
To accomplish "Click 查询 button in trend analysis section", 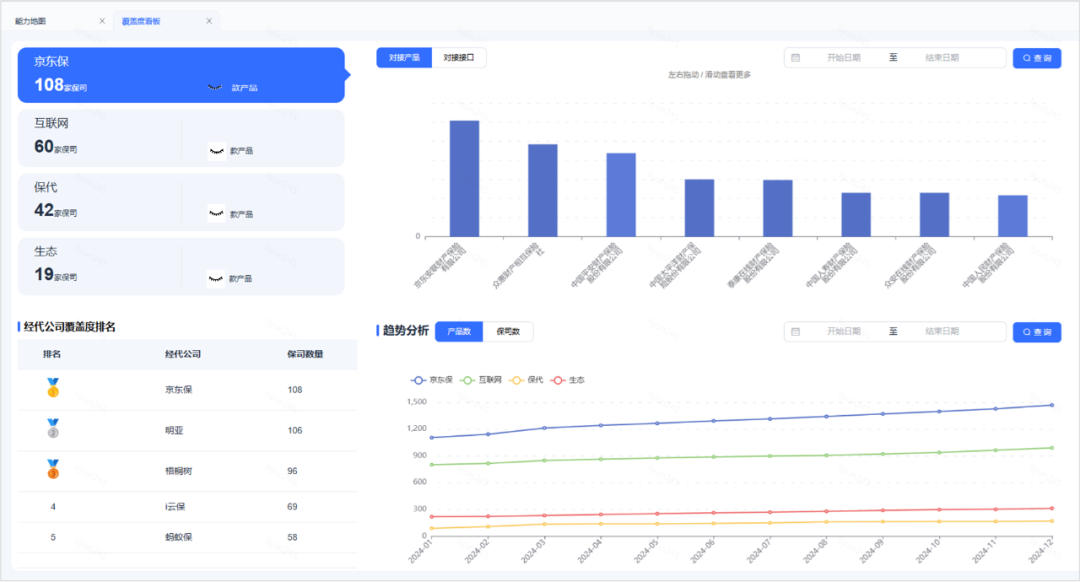I will 1037,331.
